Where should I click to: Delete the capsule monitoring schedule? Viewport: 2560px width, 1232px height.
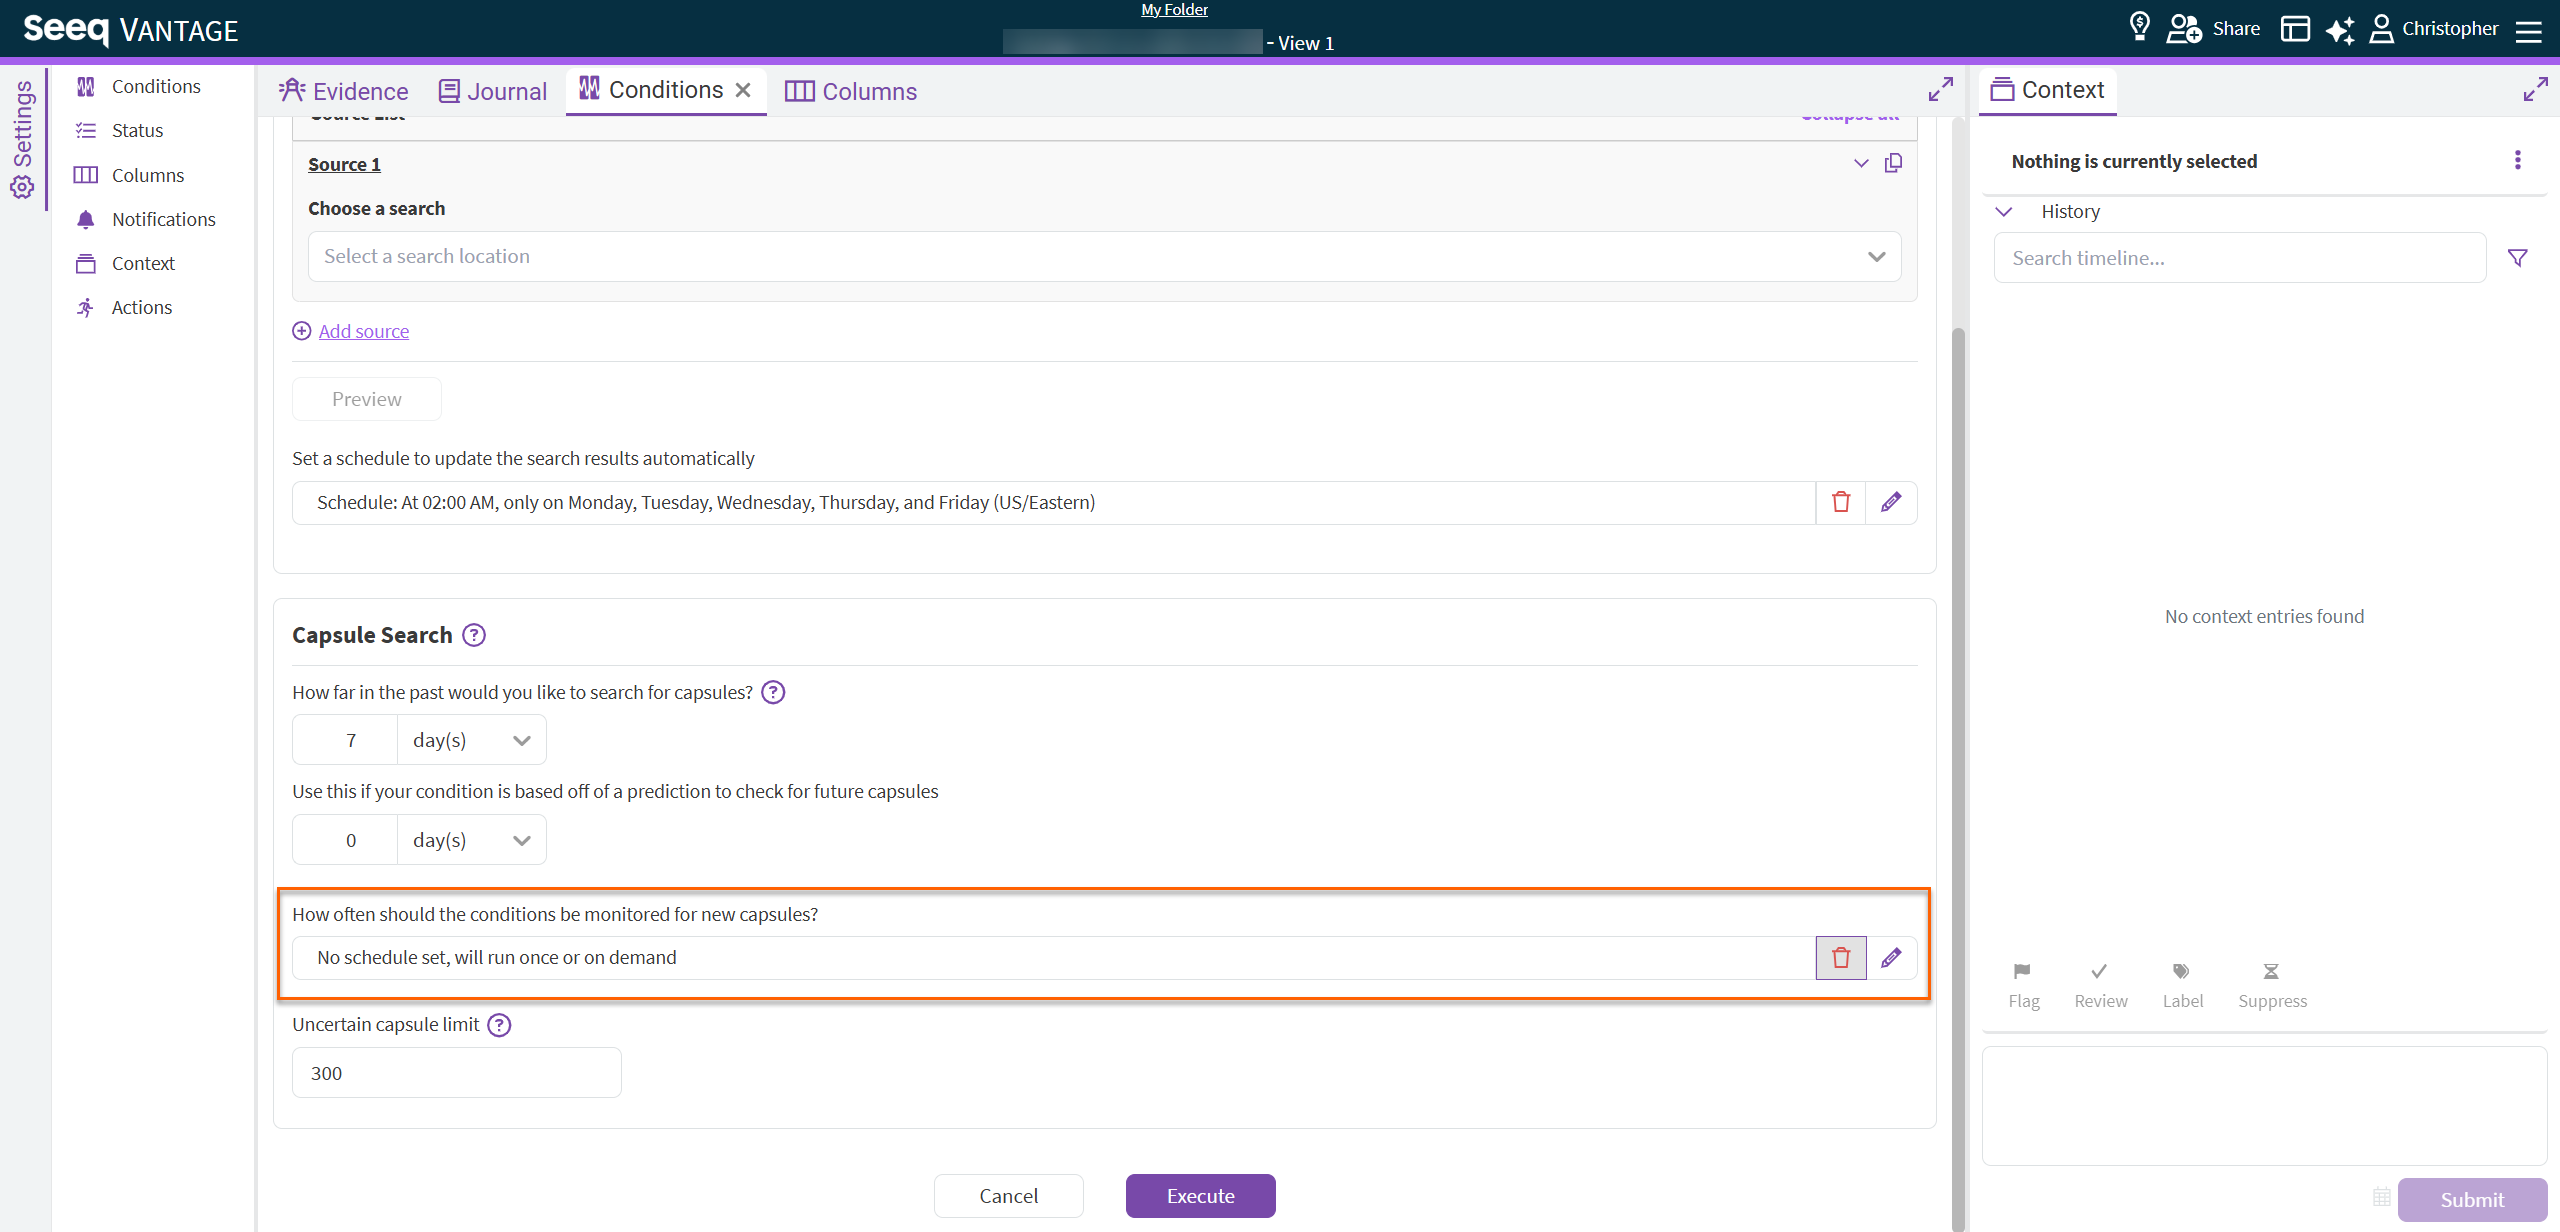pos(1841,958)
